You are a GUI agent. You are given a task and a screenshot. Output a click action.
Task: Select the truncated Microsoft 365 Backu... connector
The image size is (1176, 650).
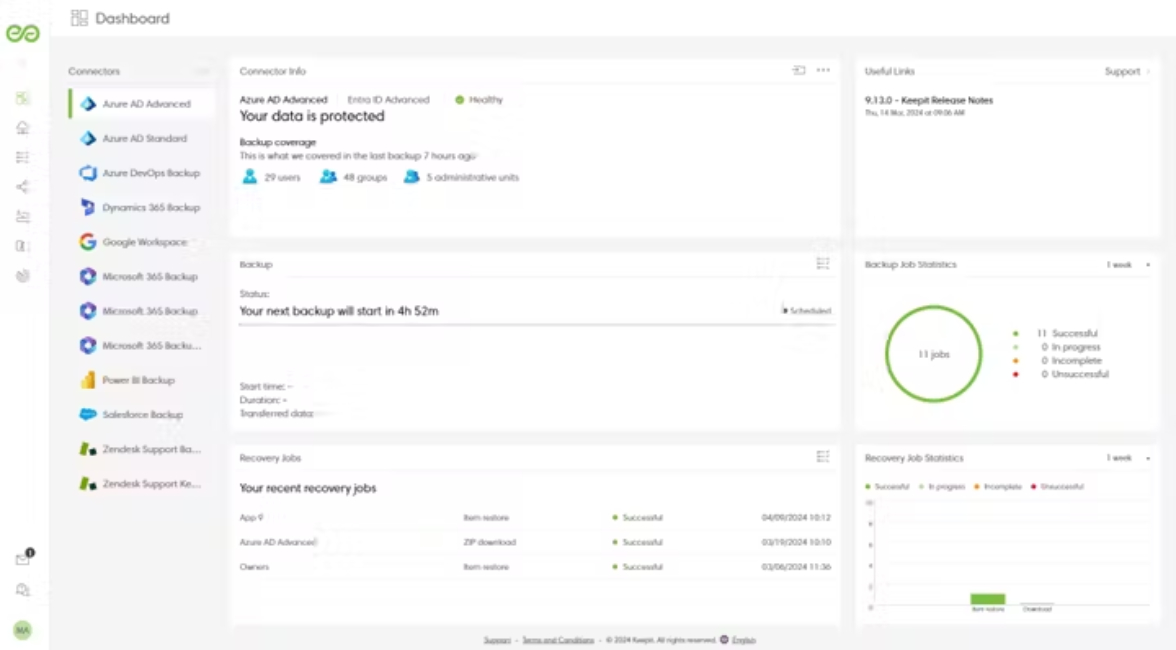point(140,346)
